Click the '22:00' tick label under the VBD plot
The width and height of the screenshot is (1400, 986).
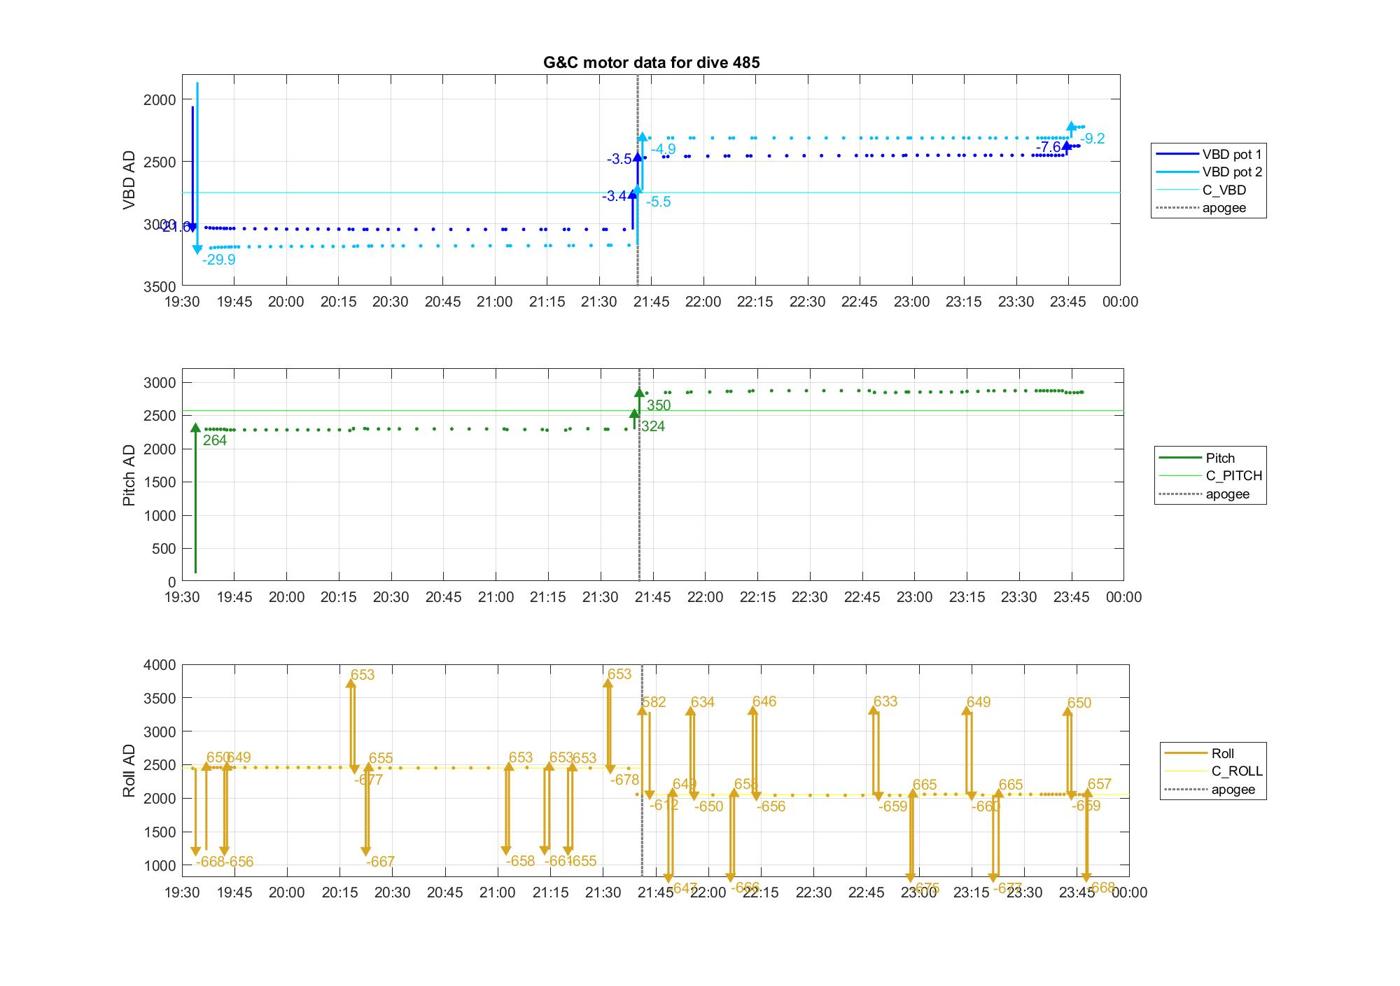click(x=703, y=302)
